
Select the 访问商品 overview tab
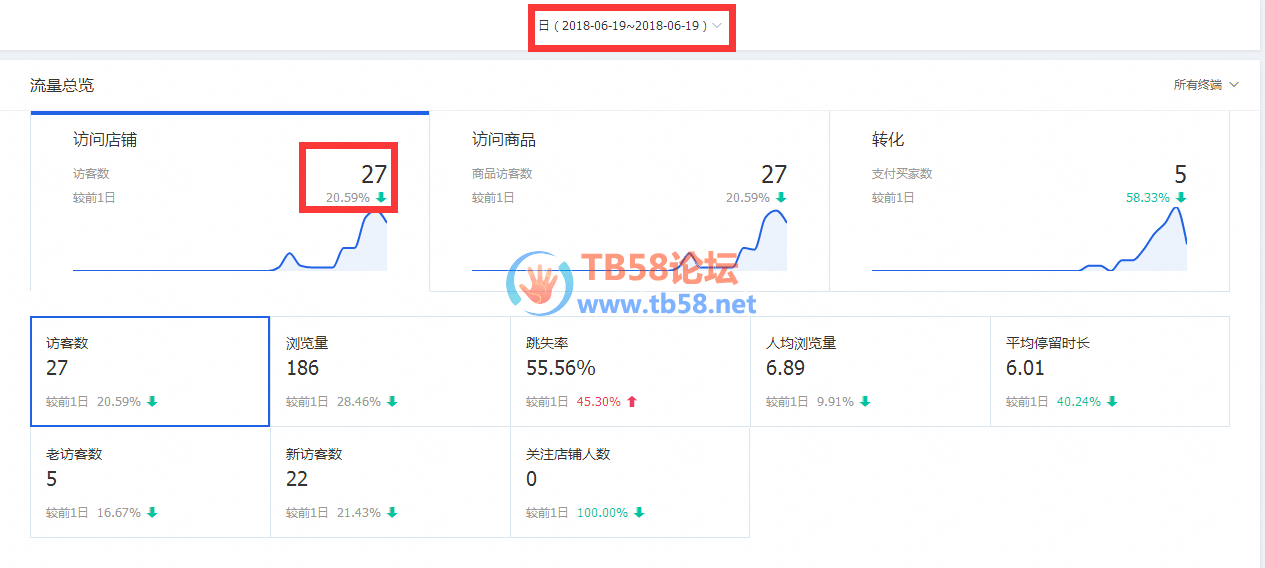(629, 201)
